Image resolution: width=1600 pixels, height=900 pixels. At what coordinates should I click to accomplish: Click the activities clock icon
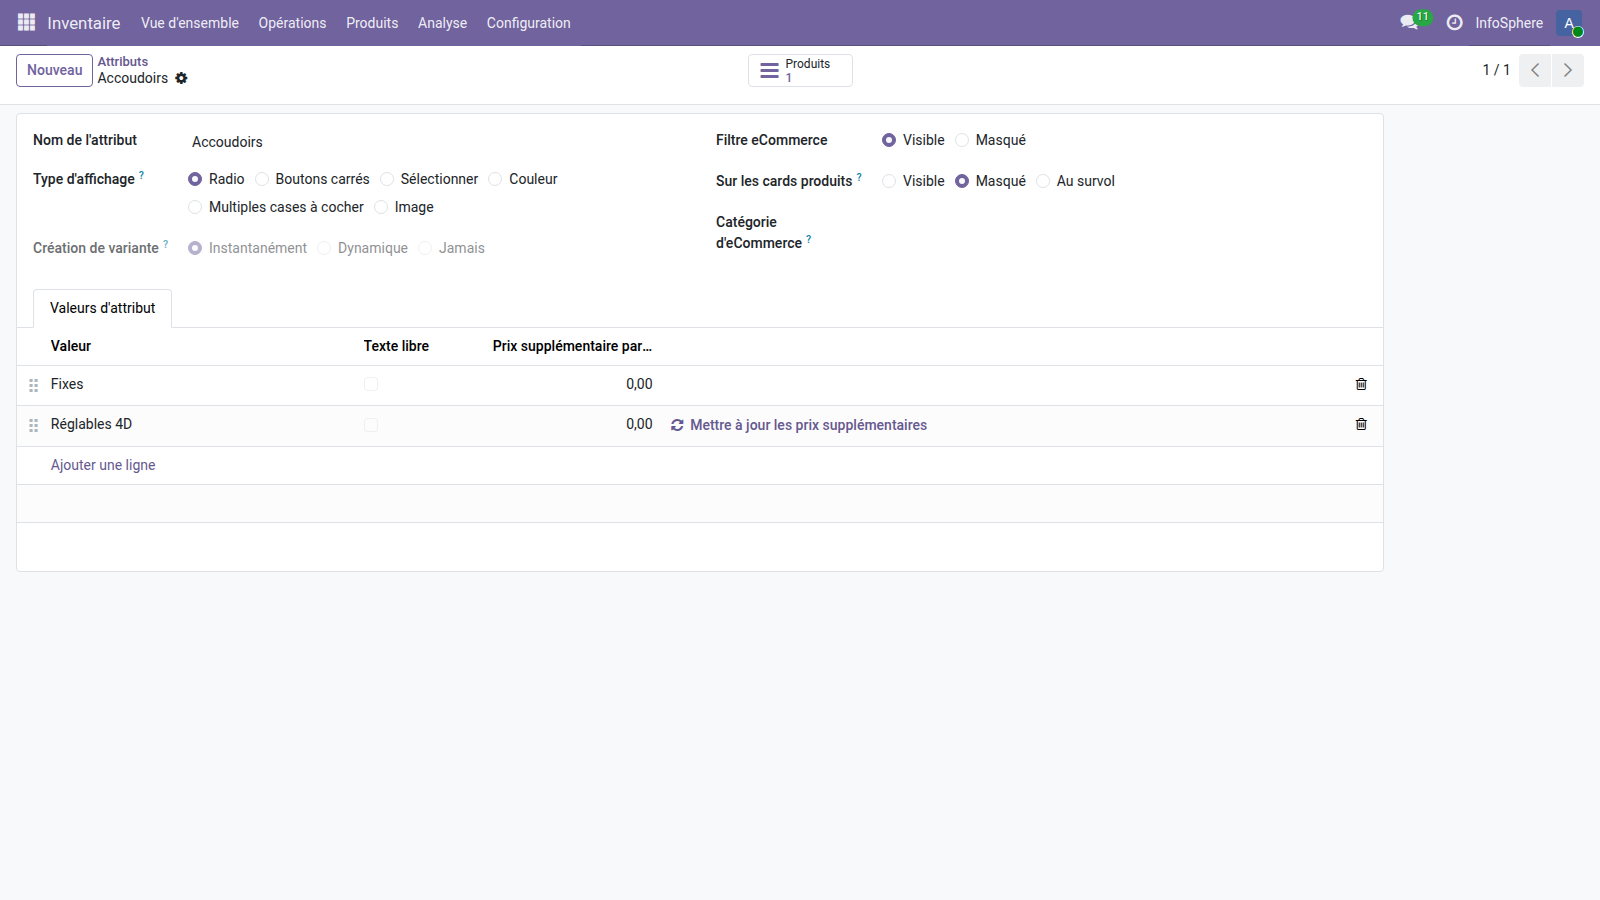(x=1455, y=22)
